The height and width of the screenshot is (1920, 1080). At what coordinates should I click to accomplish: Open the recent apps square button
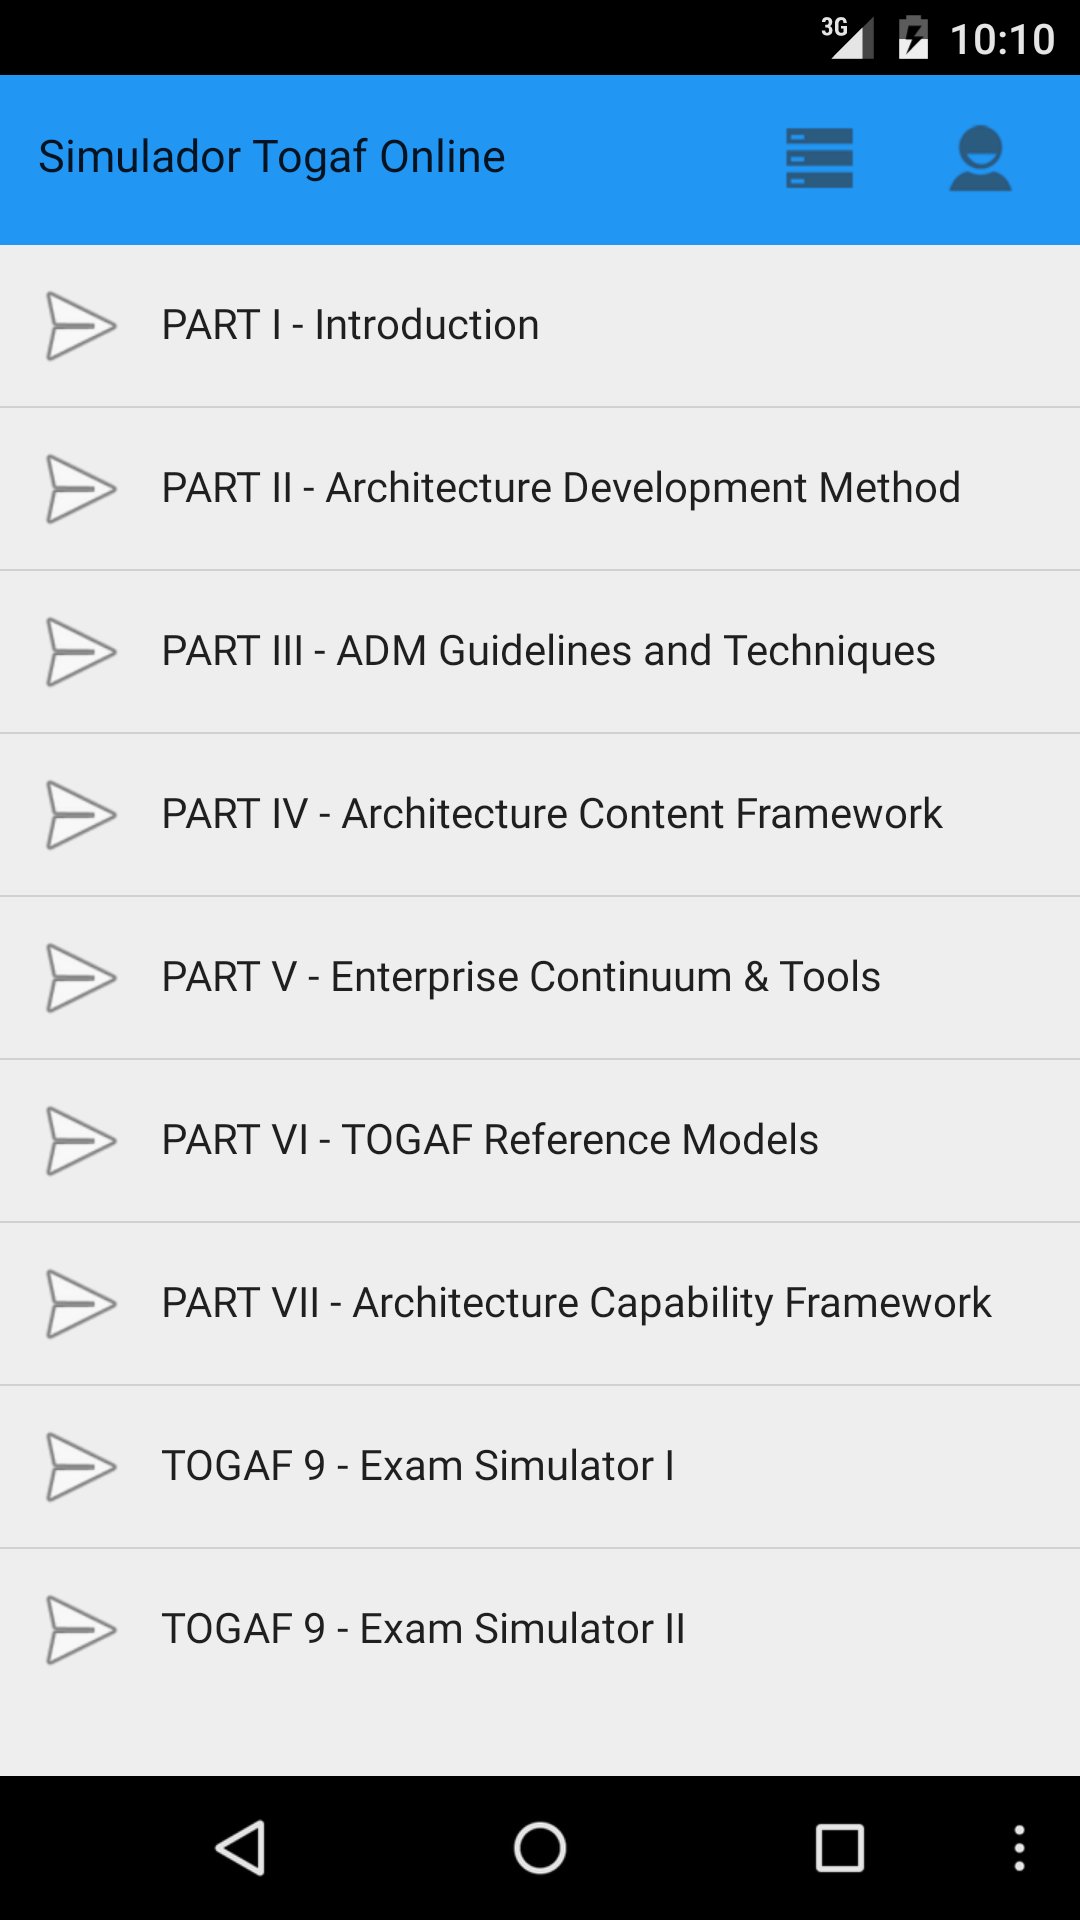click(x=840, y=1848)
